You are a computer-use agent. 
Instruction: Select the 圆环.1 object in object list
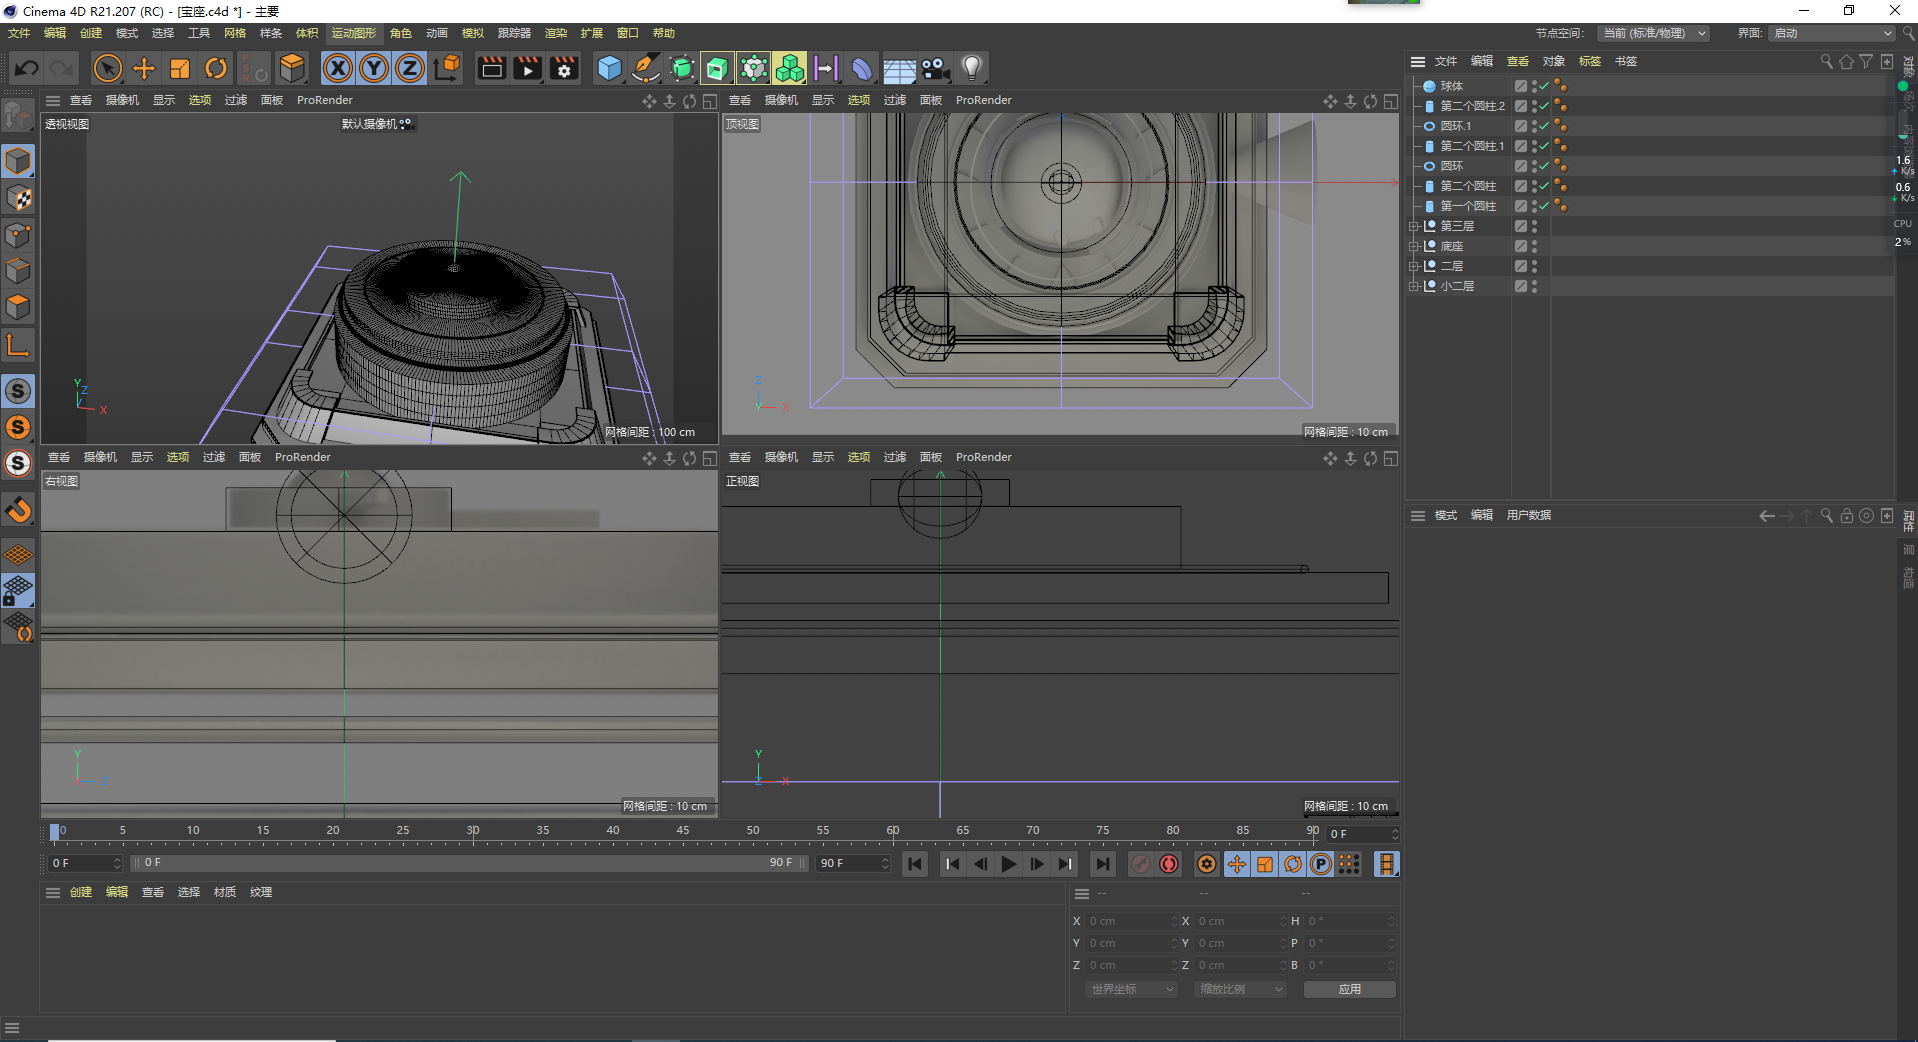[x=1455, y=126]
